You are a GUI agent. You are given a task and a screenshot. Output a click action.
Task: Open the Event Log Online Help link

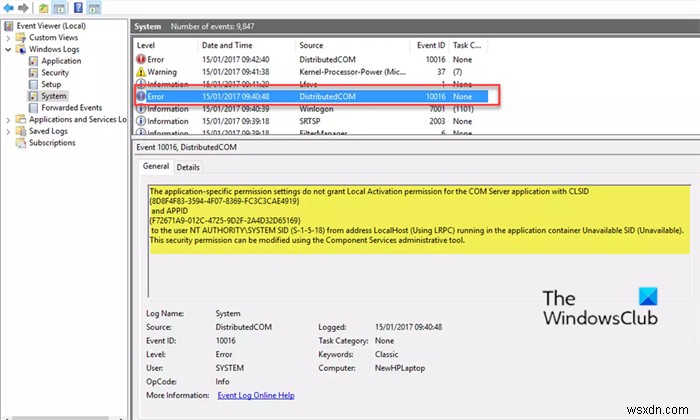point(256,395)
